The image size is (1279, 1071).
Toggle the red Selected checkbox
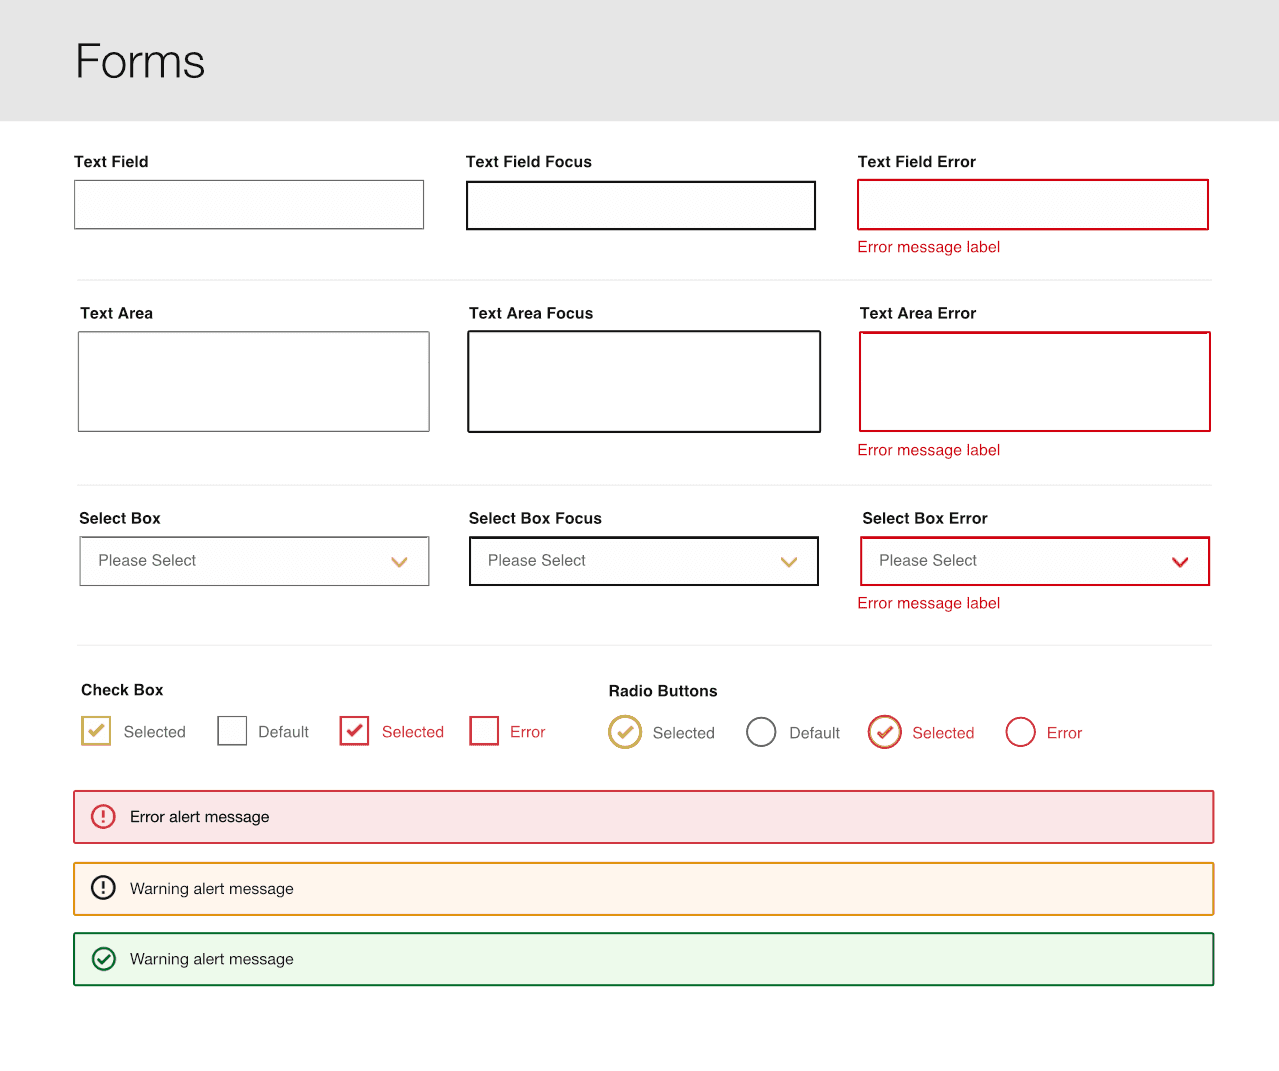click(x=354, y=731)
